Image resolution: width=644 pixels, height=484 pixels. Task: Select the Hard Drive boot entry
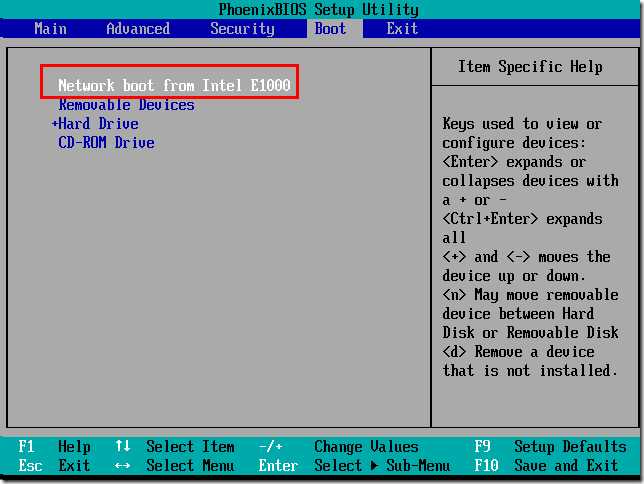coord(98,124)
